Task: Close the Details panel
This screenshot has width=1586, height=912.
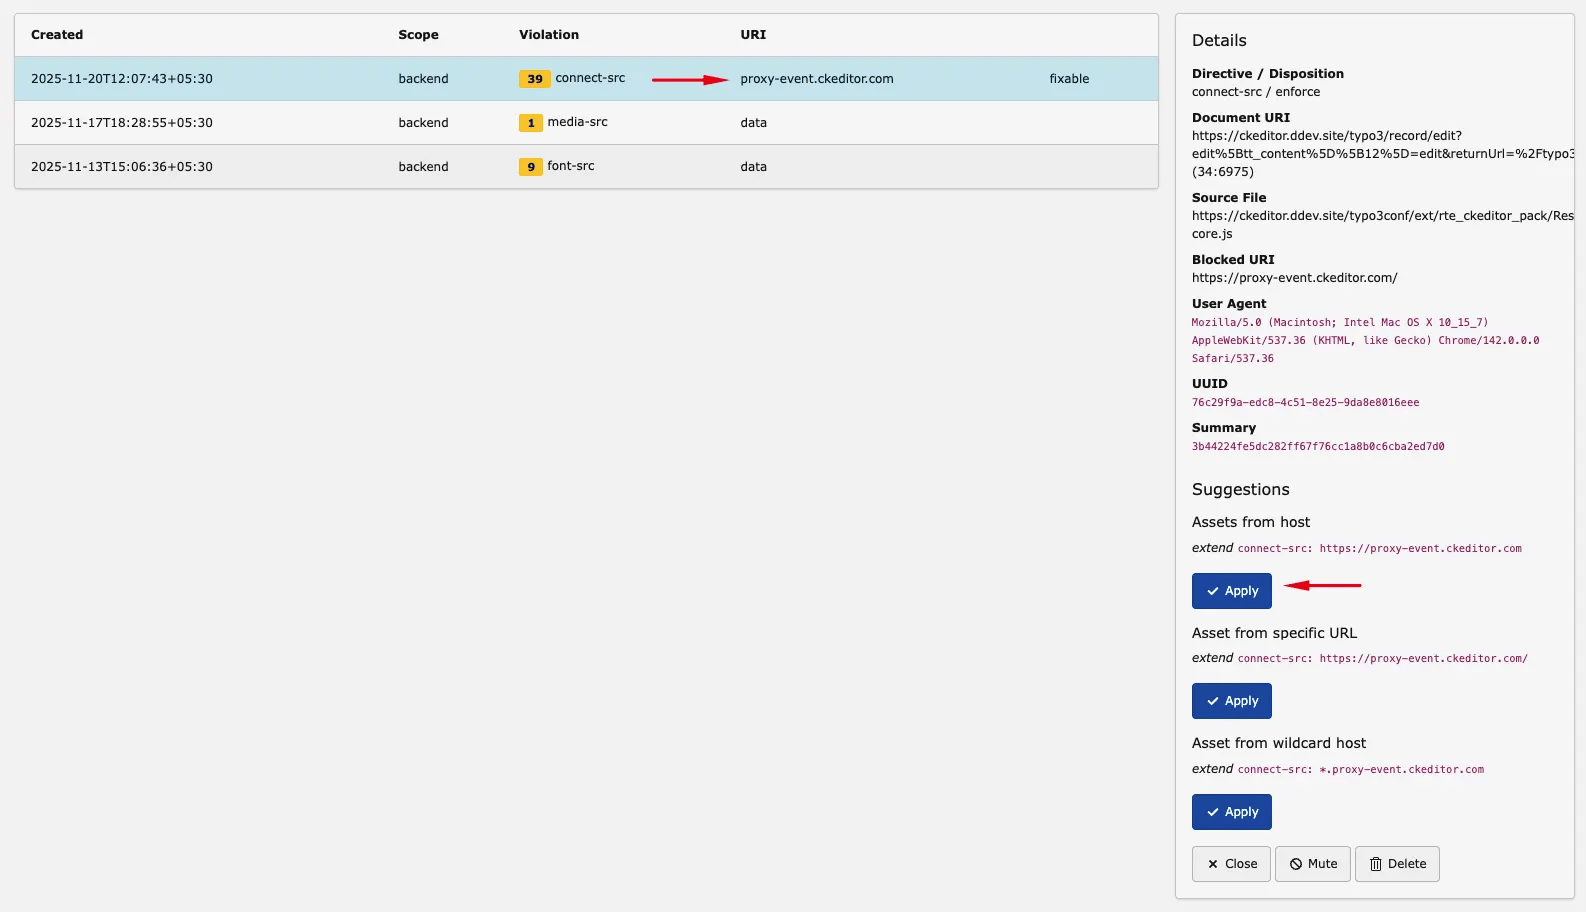Action: (x=1231, y=864)
